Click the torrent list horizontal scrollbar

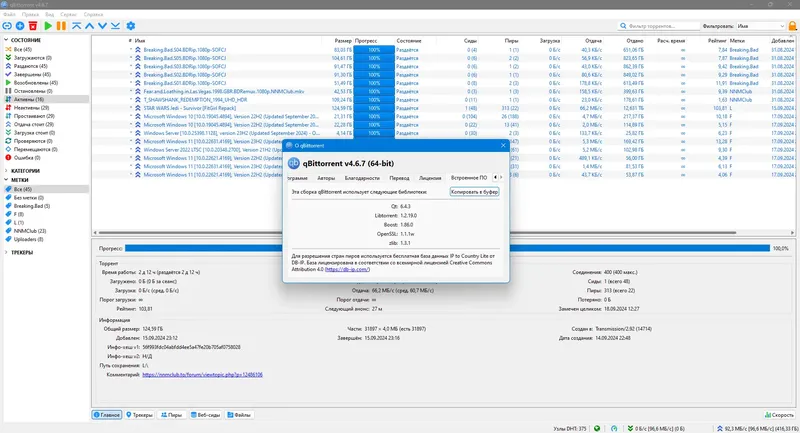[x=418, y=233]
